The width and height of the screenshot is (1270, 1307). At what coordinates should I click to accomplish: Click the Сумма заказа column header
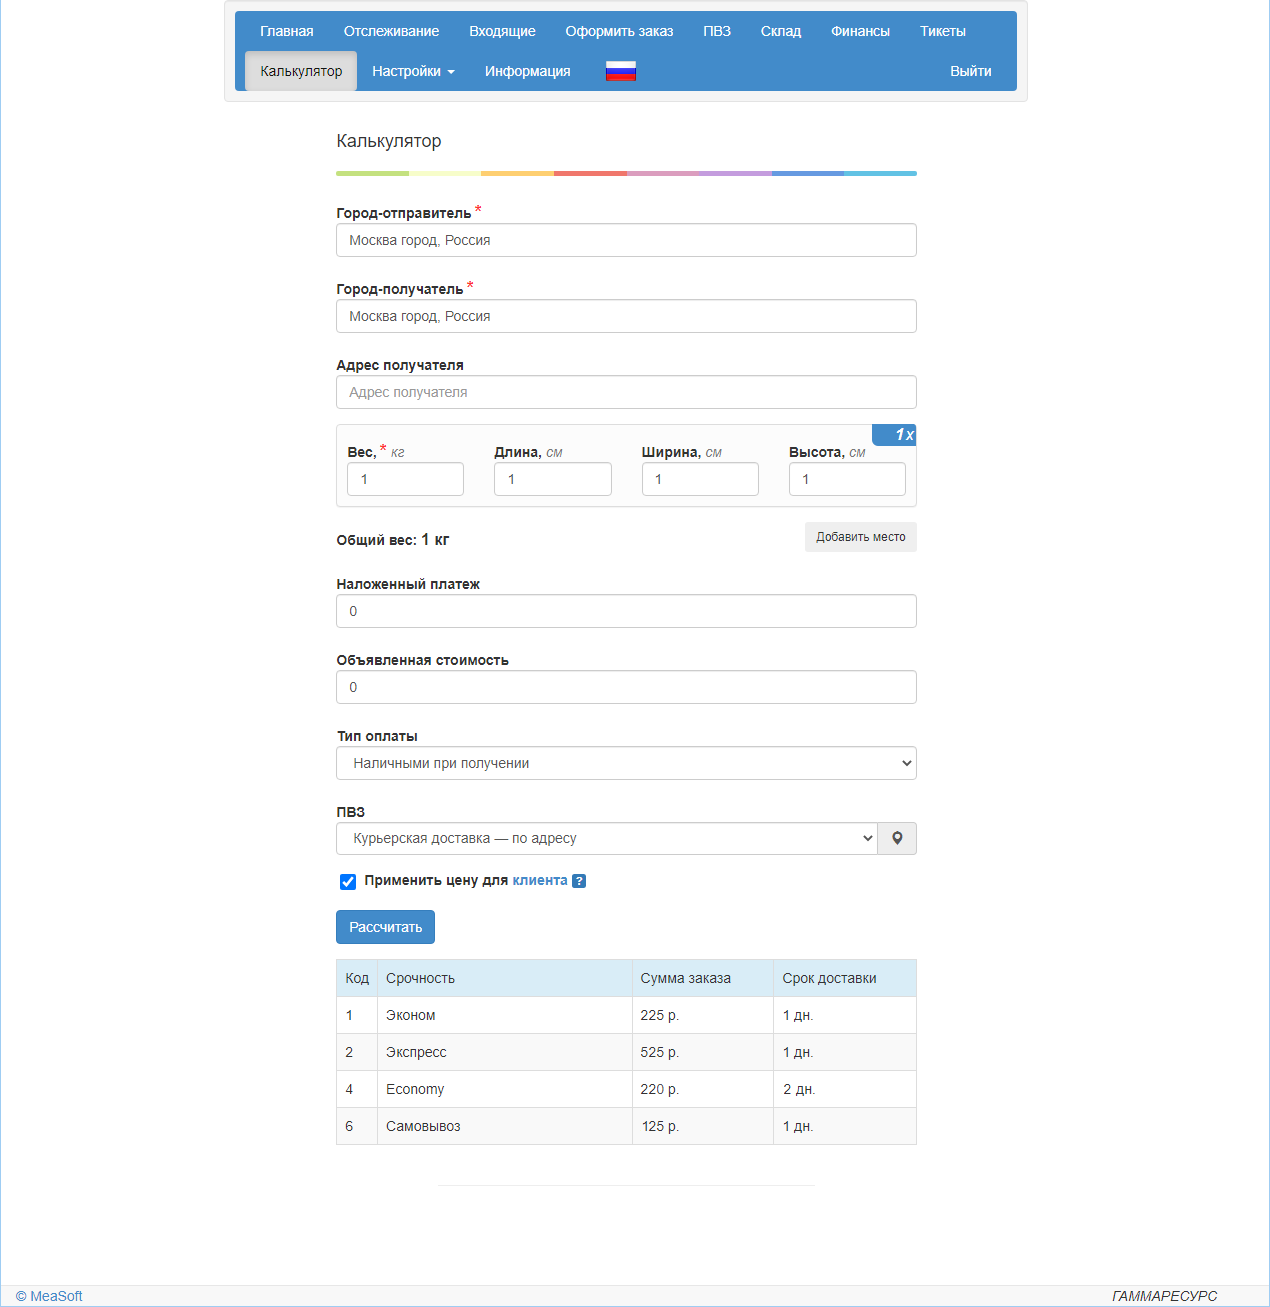(x=703, y=978)
